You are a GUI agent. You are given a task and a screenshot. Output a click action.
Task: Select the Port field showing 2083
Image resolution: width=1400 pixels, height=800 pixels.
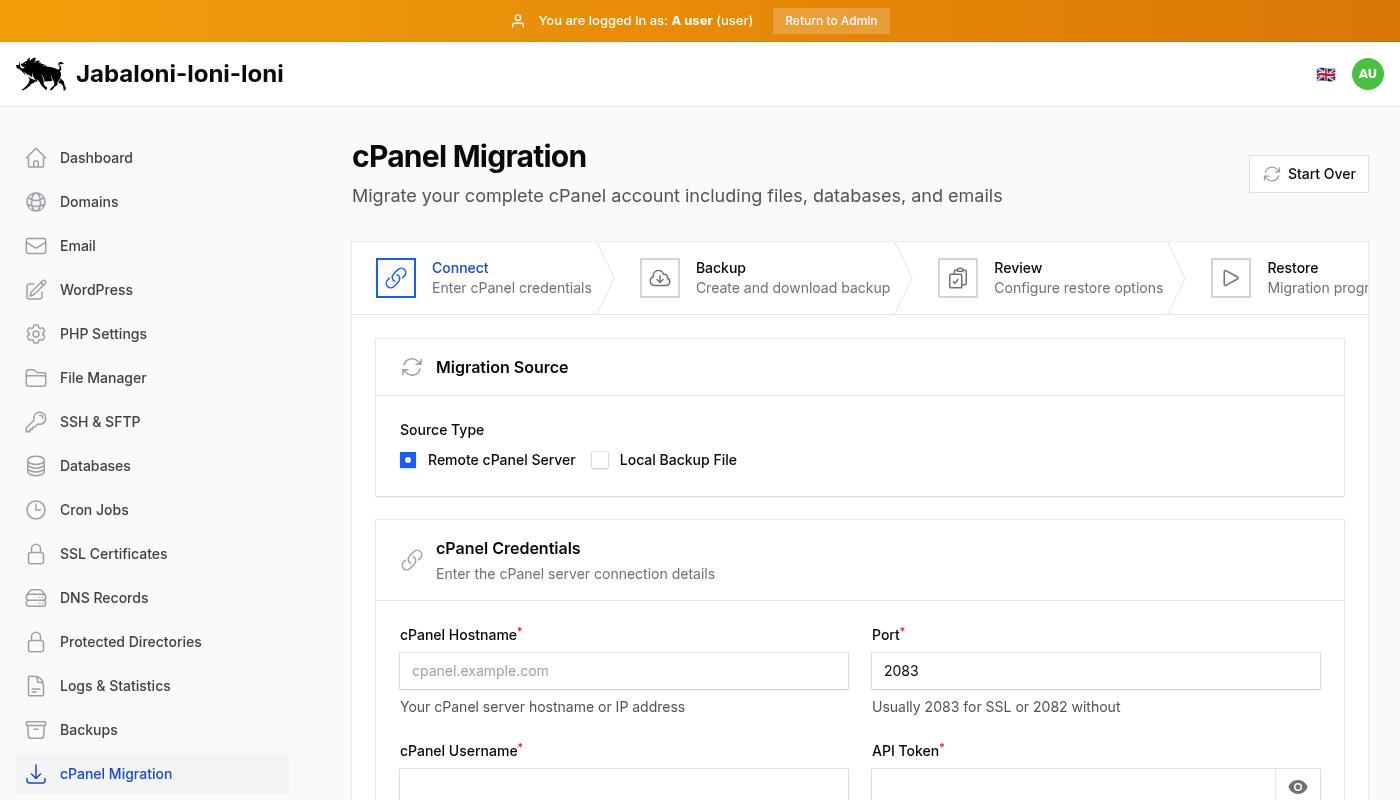tap(1094, 671)
